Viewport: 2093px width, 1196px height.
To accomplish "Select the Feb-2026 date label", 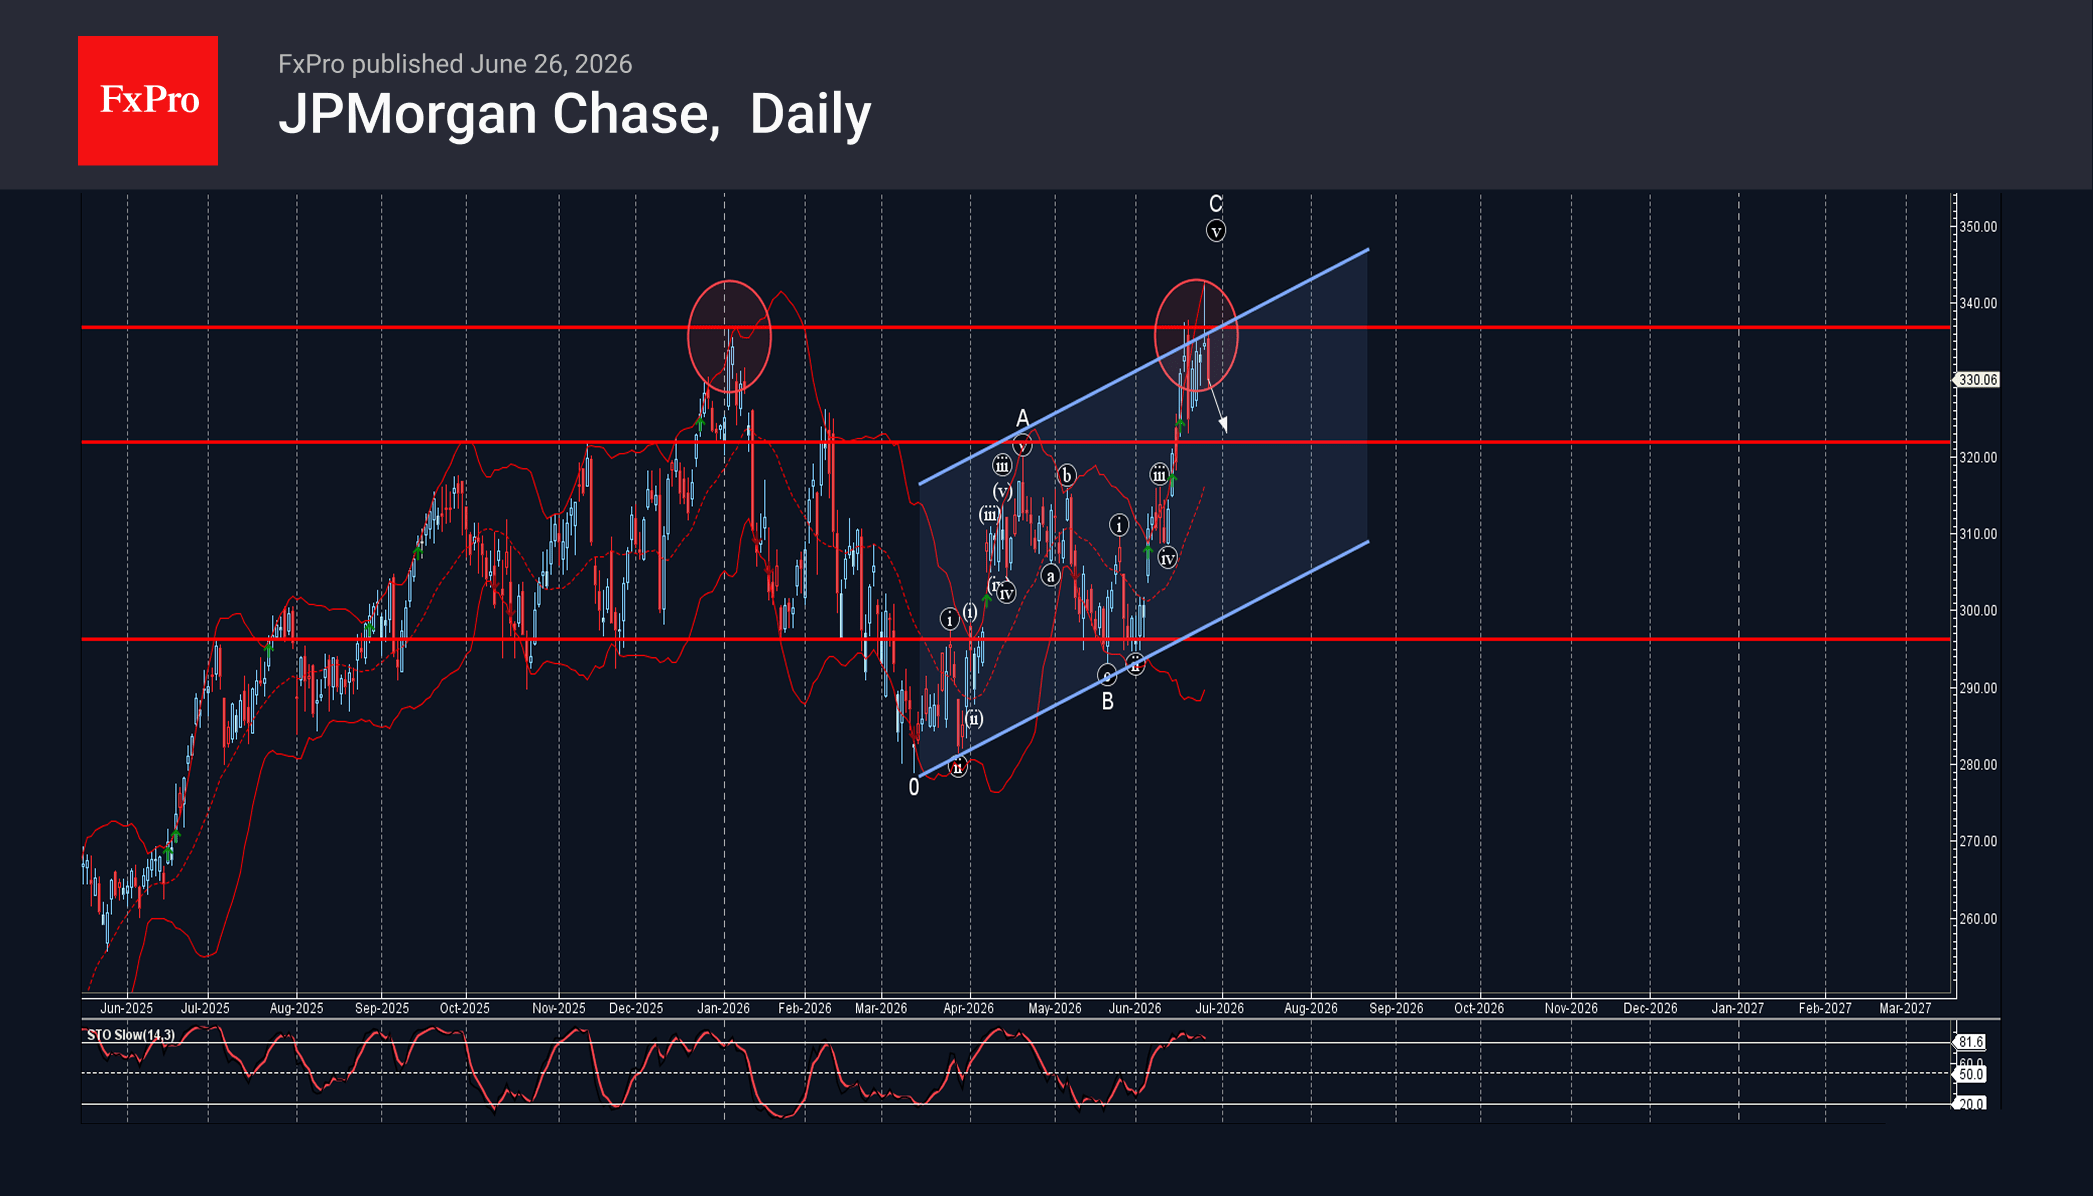I will point(805,1008).
